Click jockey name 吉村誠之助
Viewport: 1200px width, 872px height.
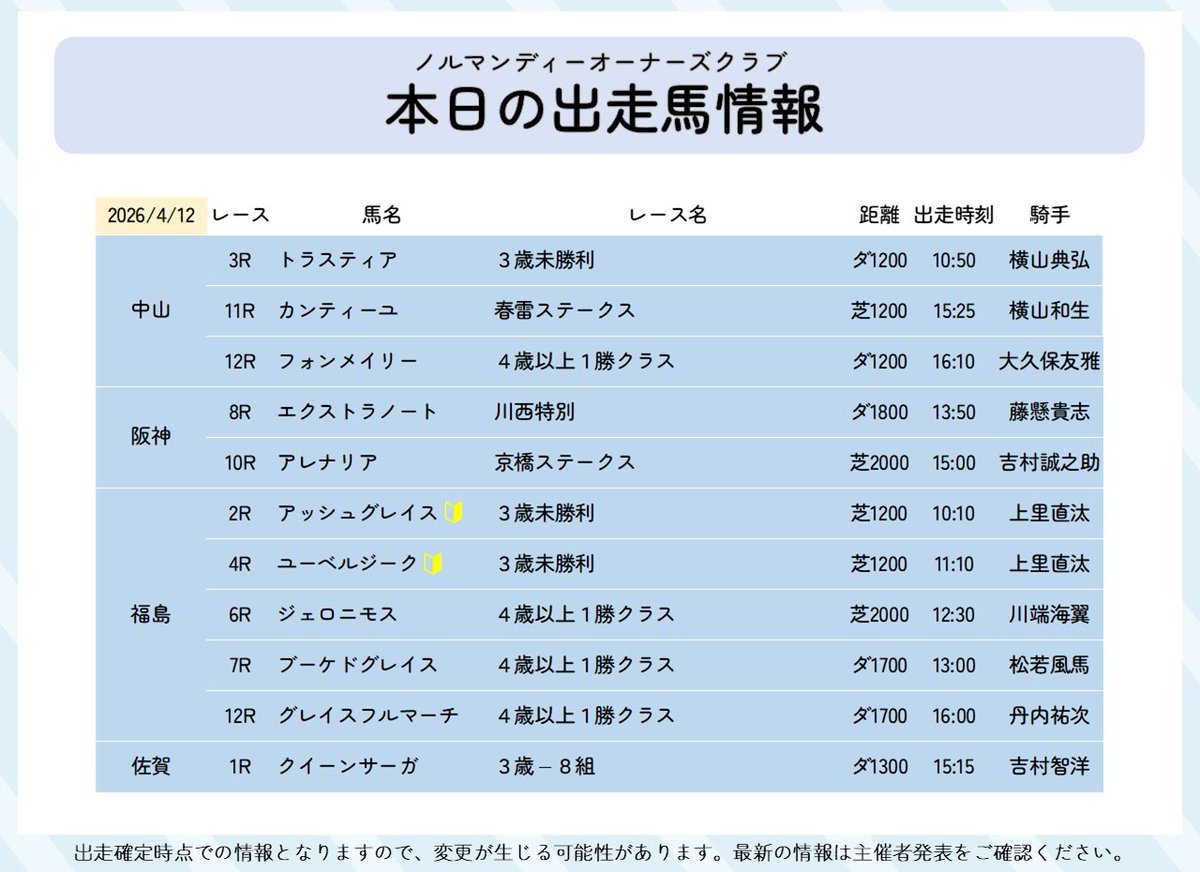point(1049,462)
